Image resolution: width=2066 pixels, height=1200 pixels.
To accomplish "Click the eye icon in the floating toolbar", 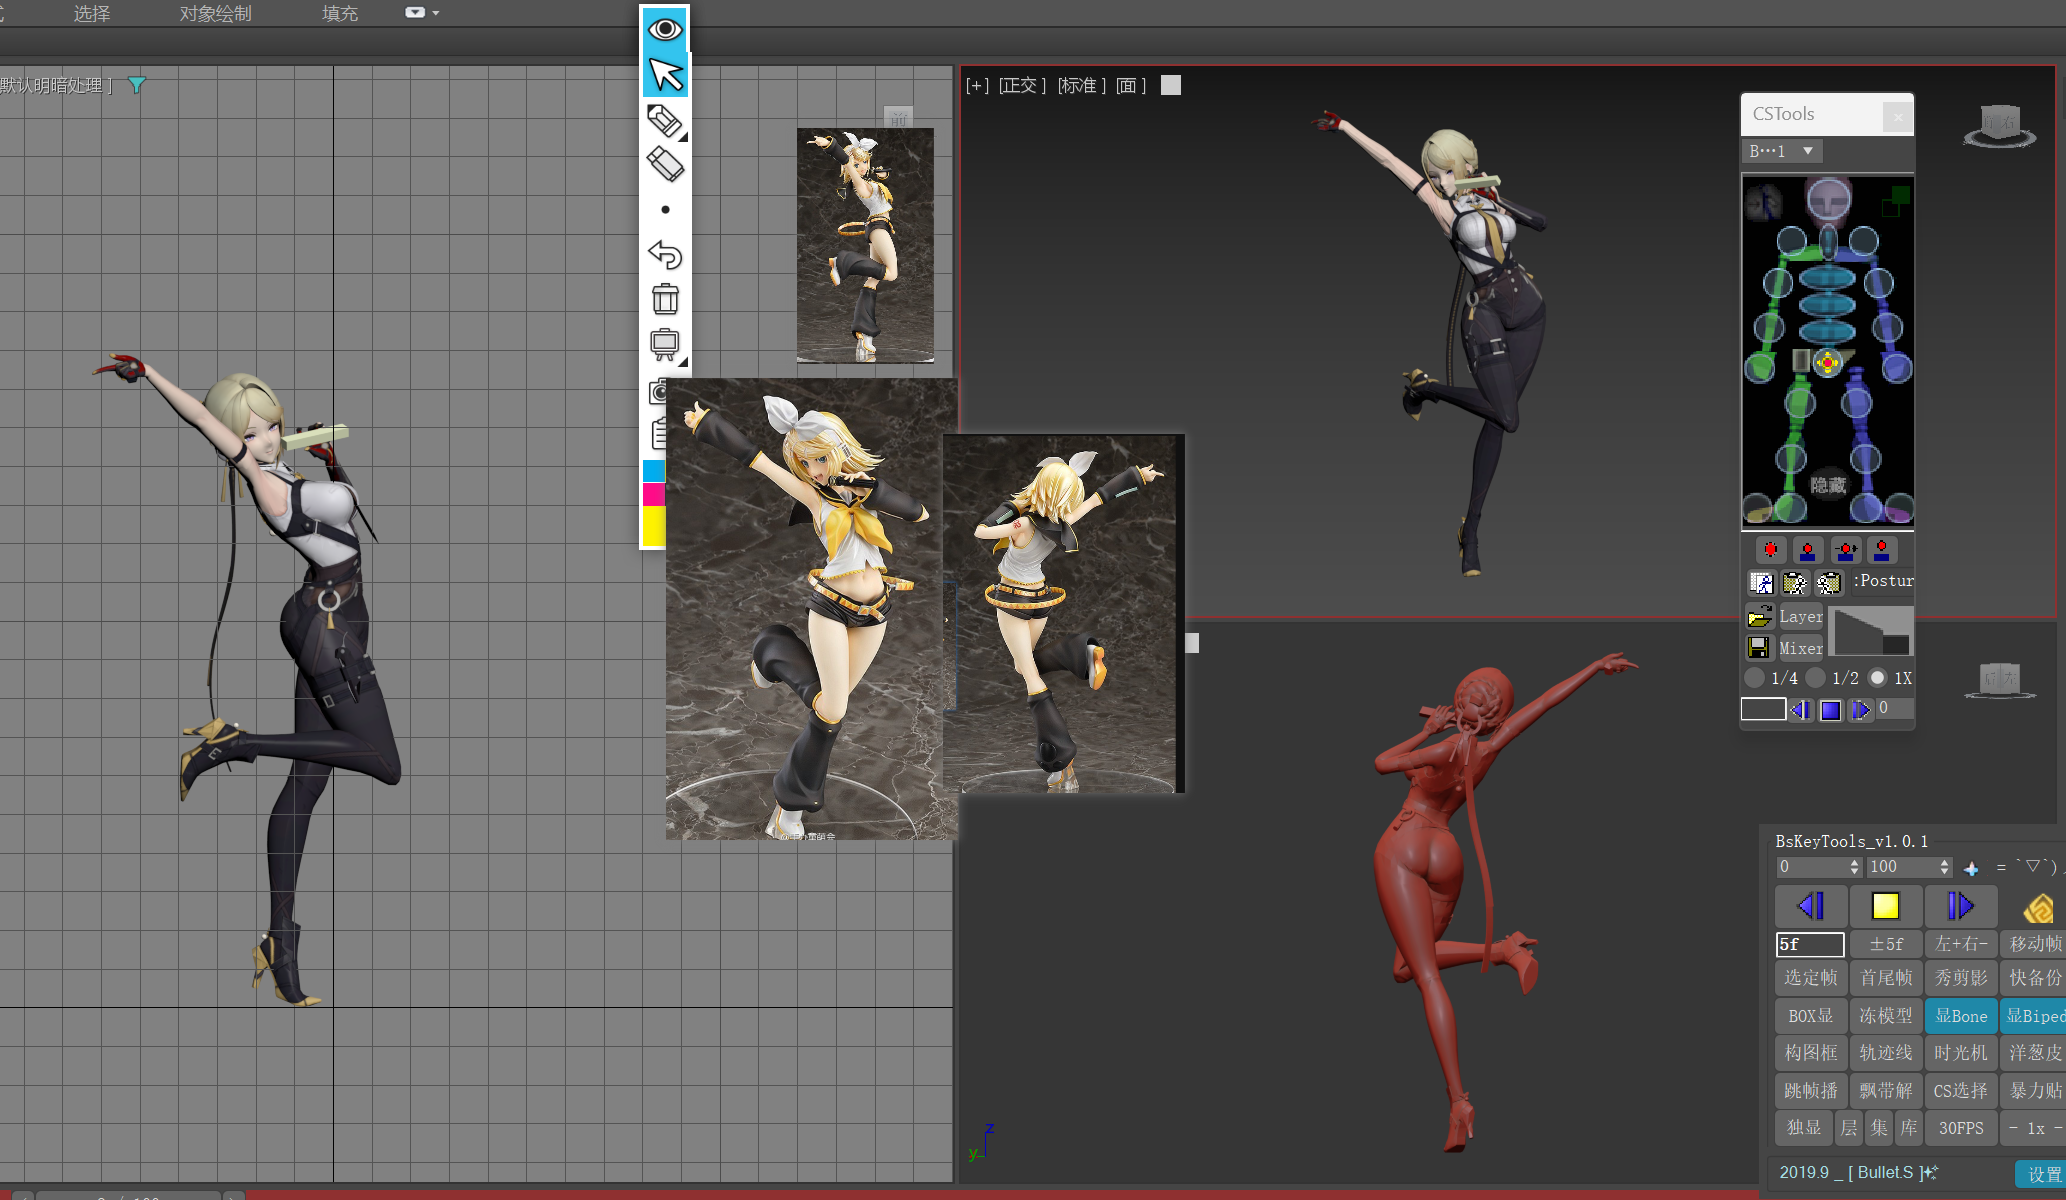I will click(x=665, y=29).
